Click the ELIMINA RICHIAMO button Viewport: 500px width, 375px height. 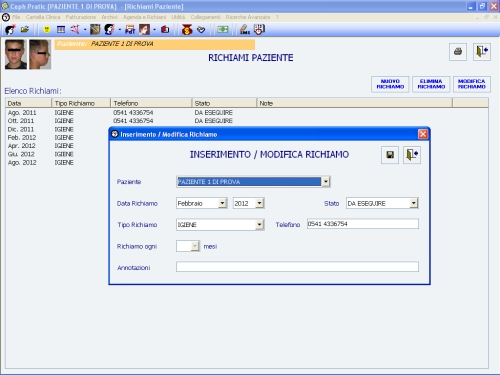coord(431,84)
